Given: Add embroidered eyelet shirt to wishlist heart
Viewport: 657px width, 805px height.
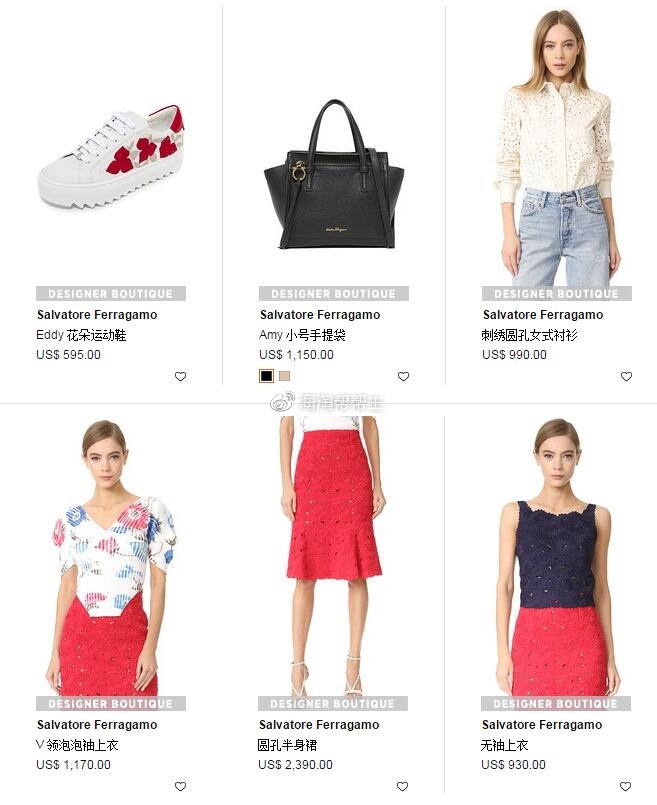Looking at the screenshot, I should coord(626,376).
